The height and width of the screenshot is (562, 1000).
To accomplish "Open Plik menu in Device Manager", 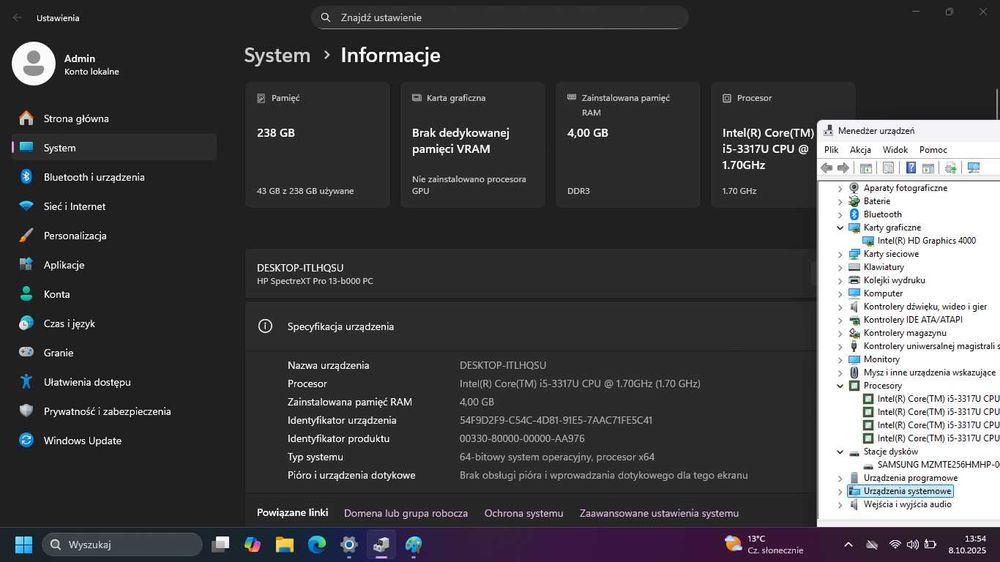I will click(x=831, y=150).
